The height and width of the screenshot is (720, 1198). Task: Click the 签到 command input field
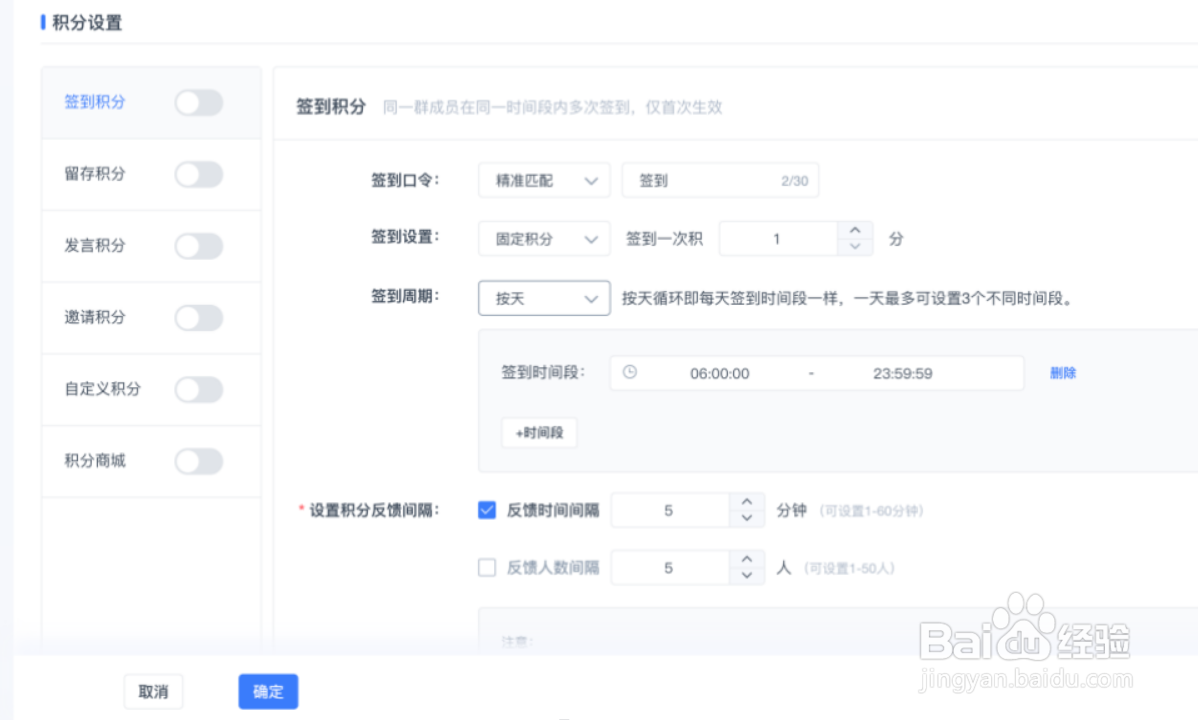pos(720,180)
